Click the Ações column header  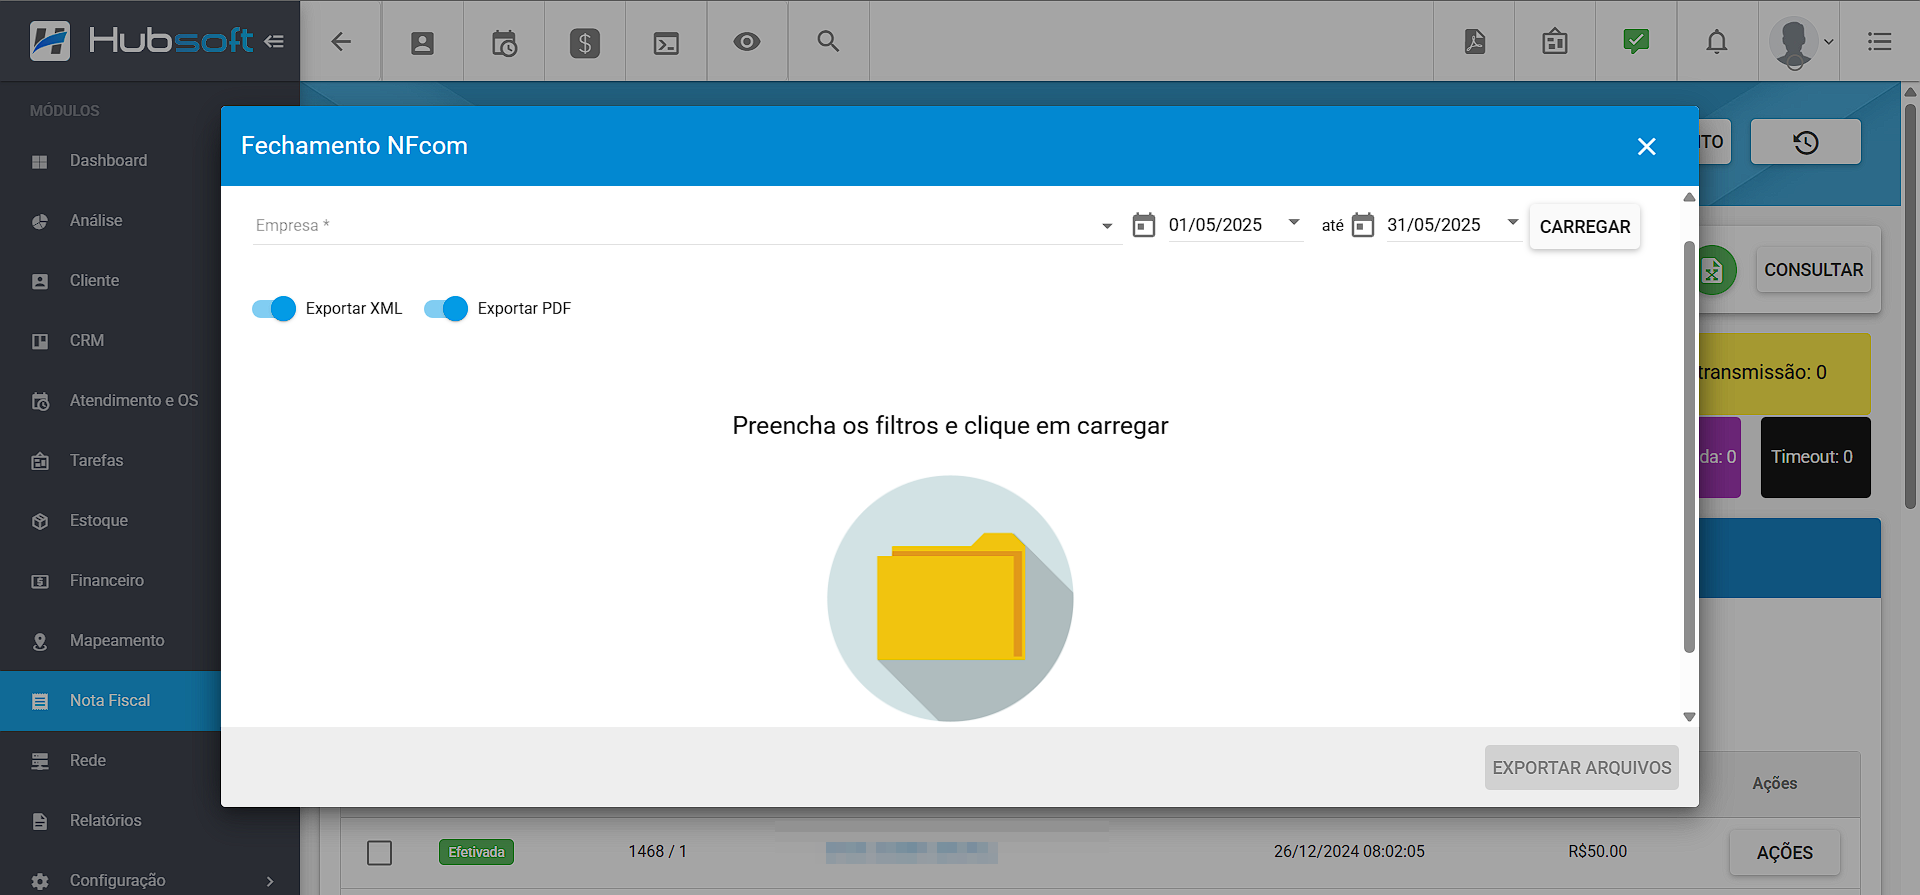[1775, 784]
